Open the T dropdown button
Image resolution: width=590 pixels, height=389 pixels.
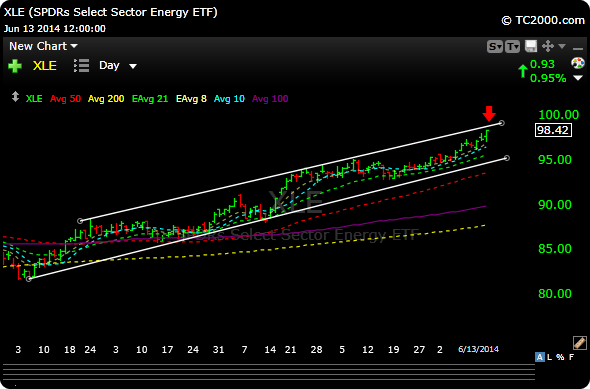tap(512, 47)
